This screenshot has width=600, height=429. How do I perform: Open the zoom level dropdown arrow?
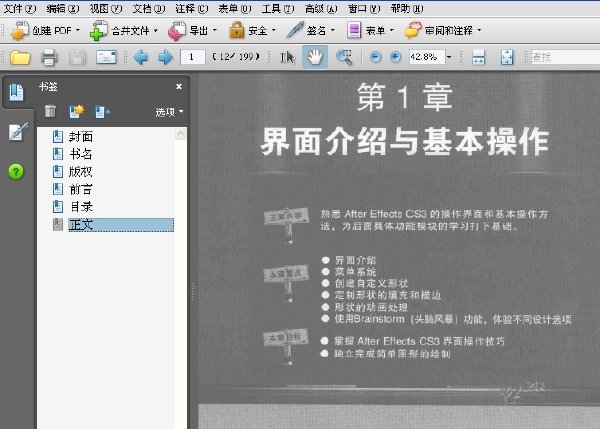(x=449, y=57)
